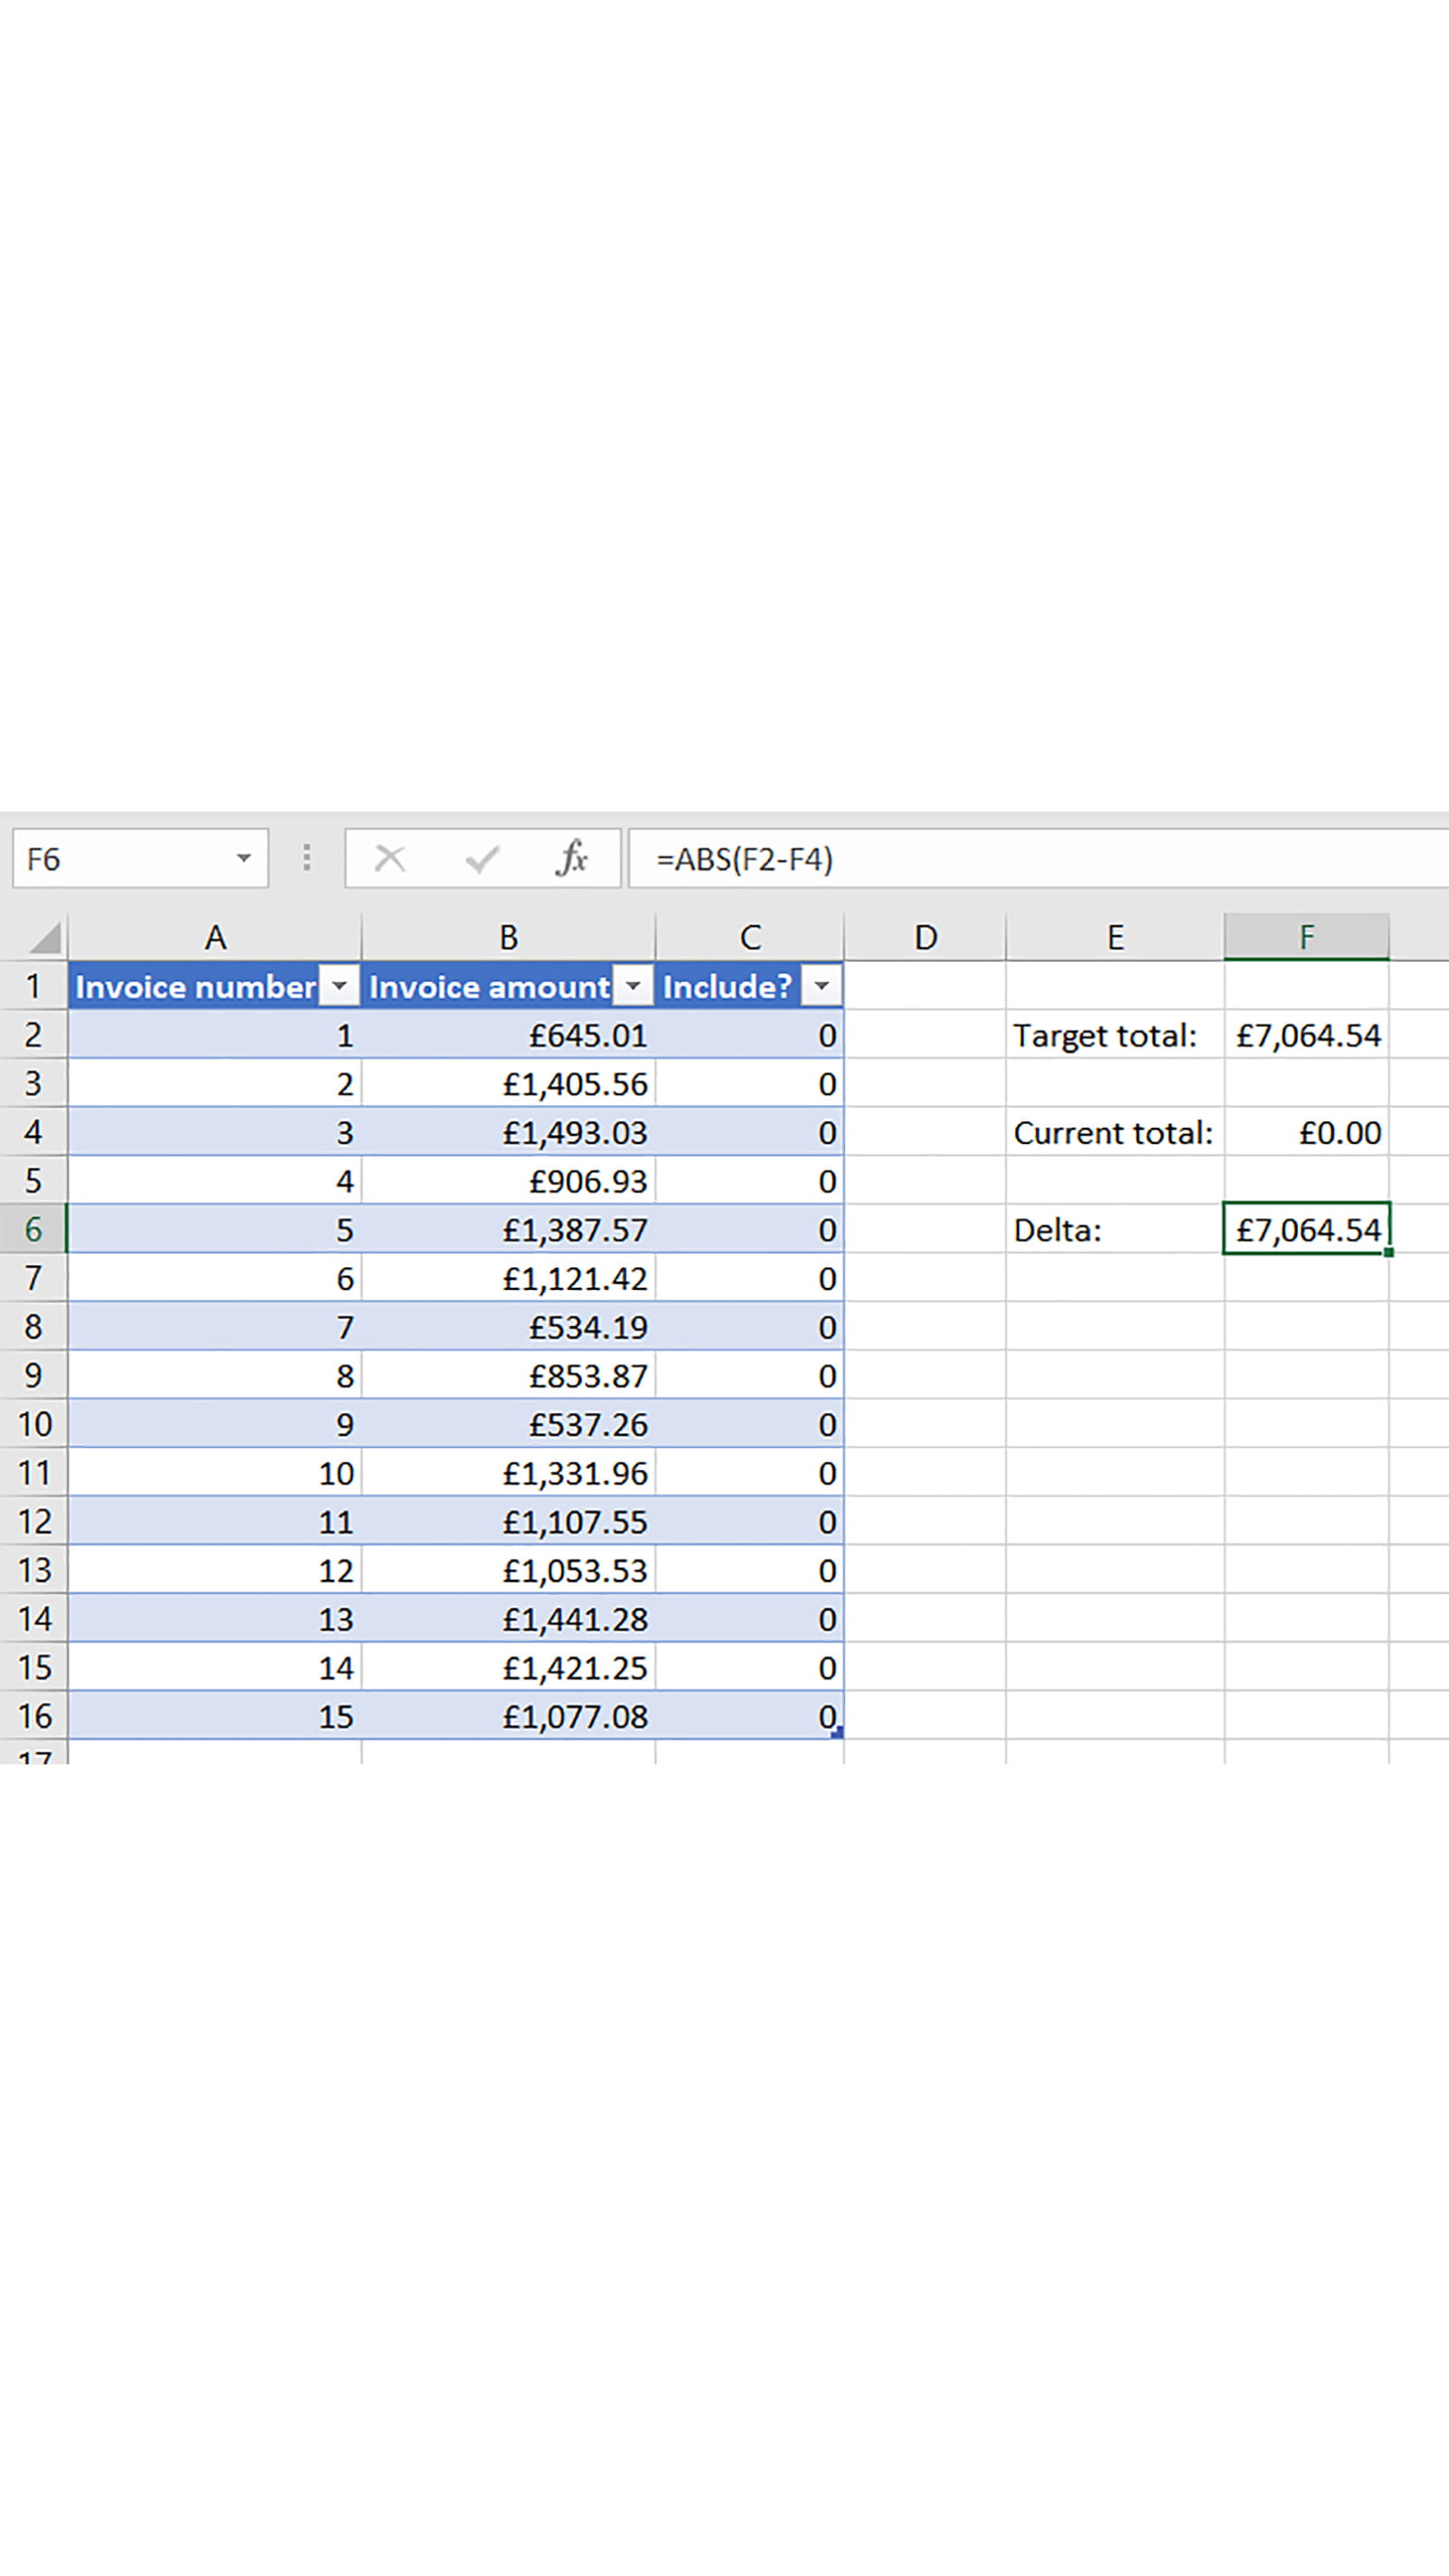Open the Invoice number filter dropdown

pyautogui.click(x=340, y=986)
